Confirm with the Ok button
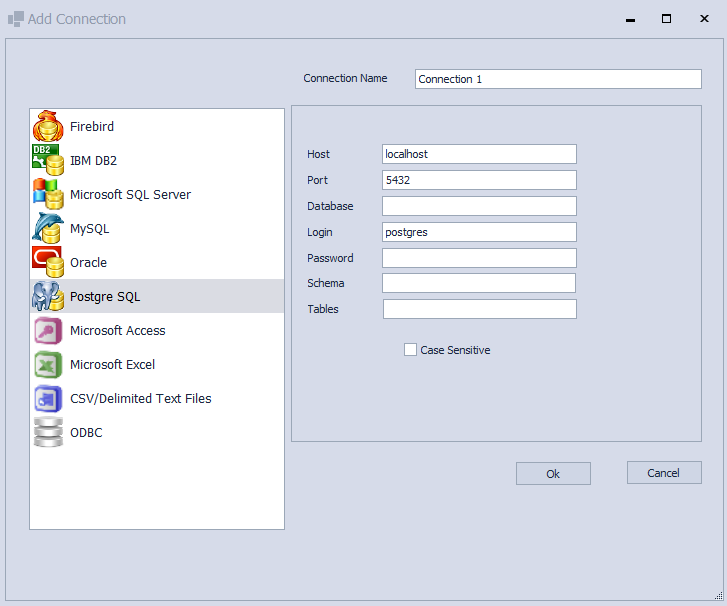This screenshot has height=606, width=727. [x=553, y=473]
